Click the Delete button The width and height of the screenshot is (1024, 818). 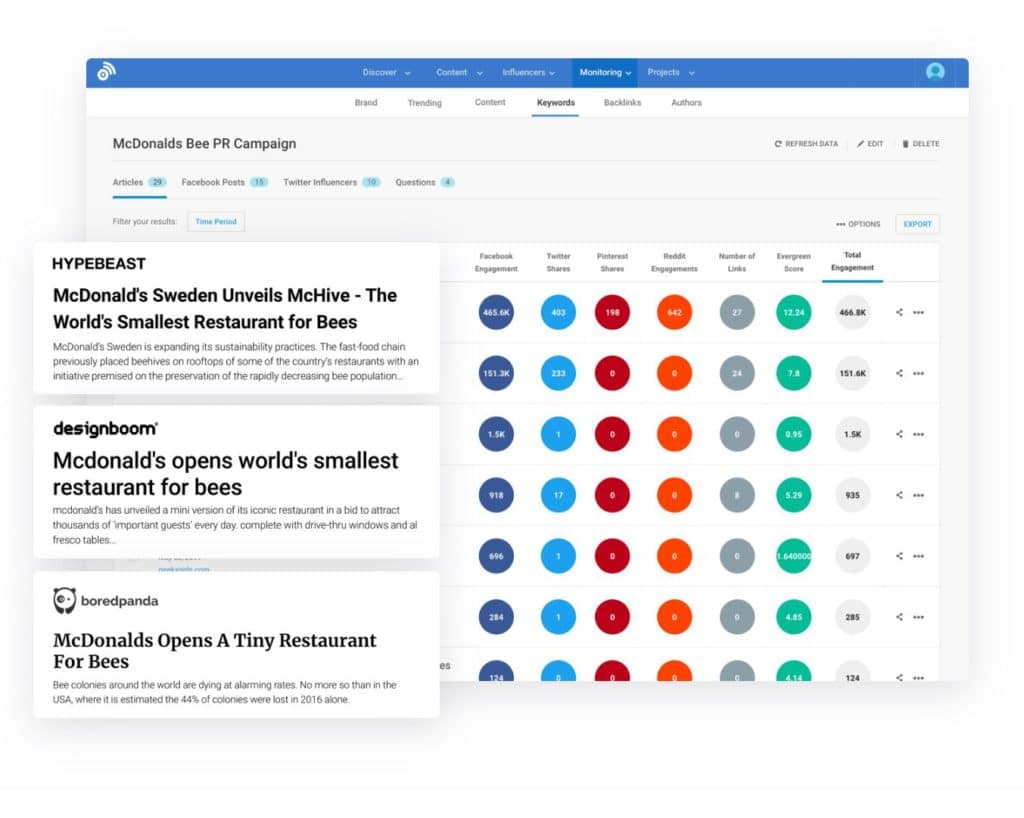click(921, 144)
